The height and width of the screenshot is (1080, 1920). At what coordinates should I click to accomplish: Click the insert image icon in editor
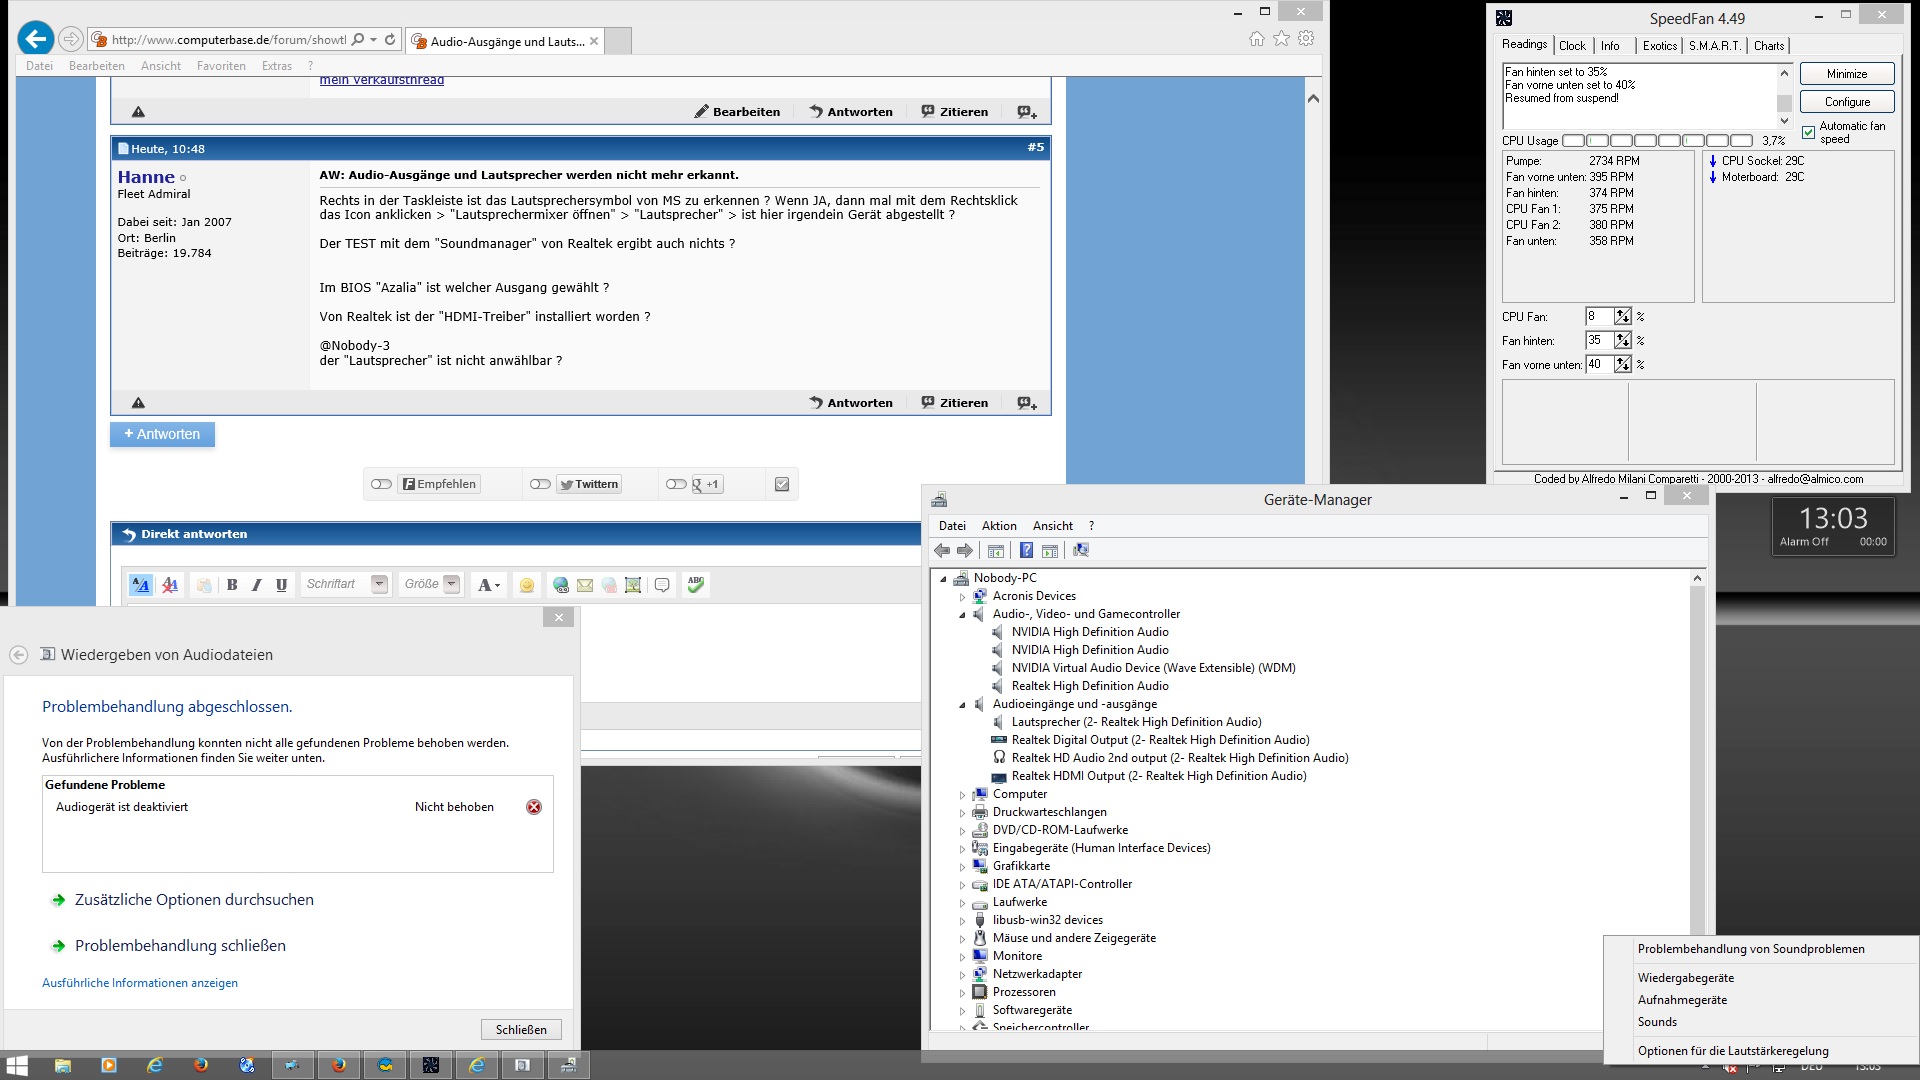click(x=633, y=585)
